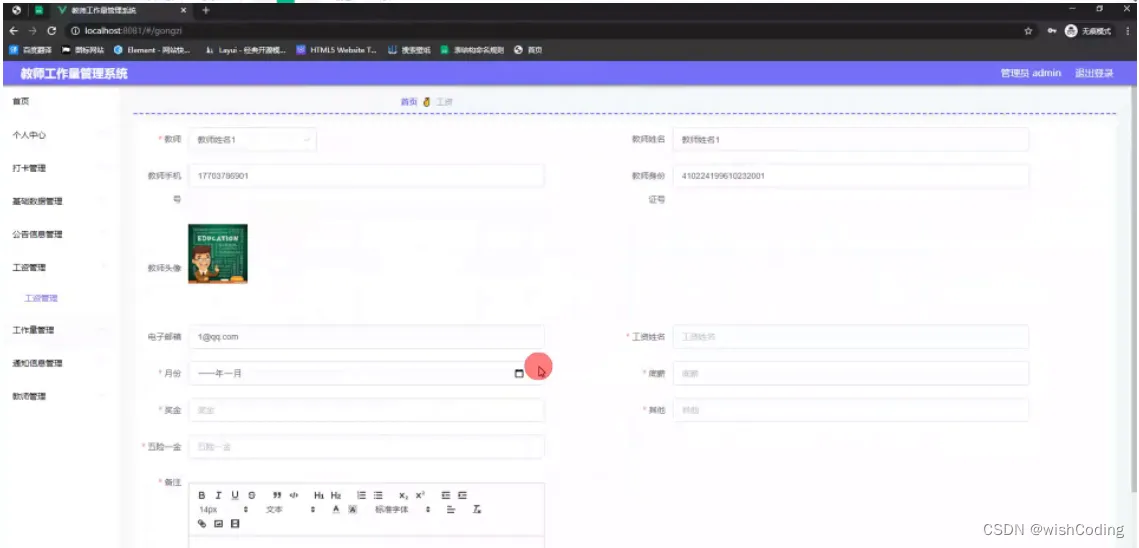Click the 教师身份证号 ID number field
Screen dimensions: 1139x548
pyautogui.click(x=851, y=176)
